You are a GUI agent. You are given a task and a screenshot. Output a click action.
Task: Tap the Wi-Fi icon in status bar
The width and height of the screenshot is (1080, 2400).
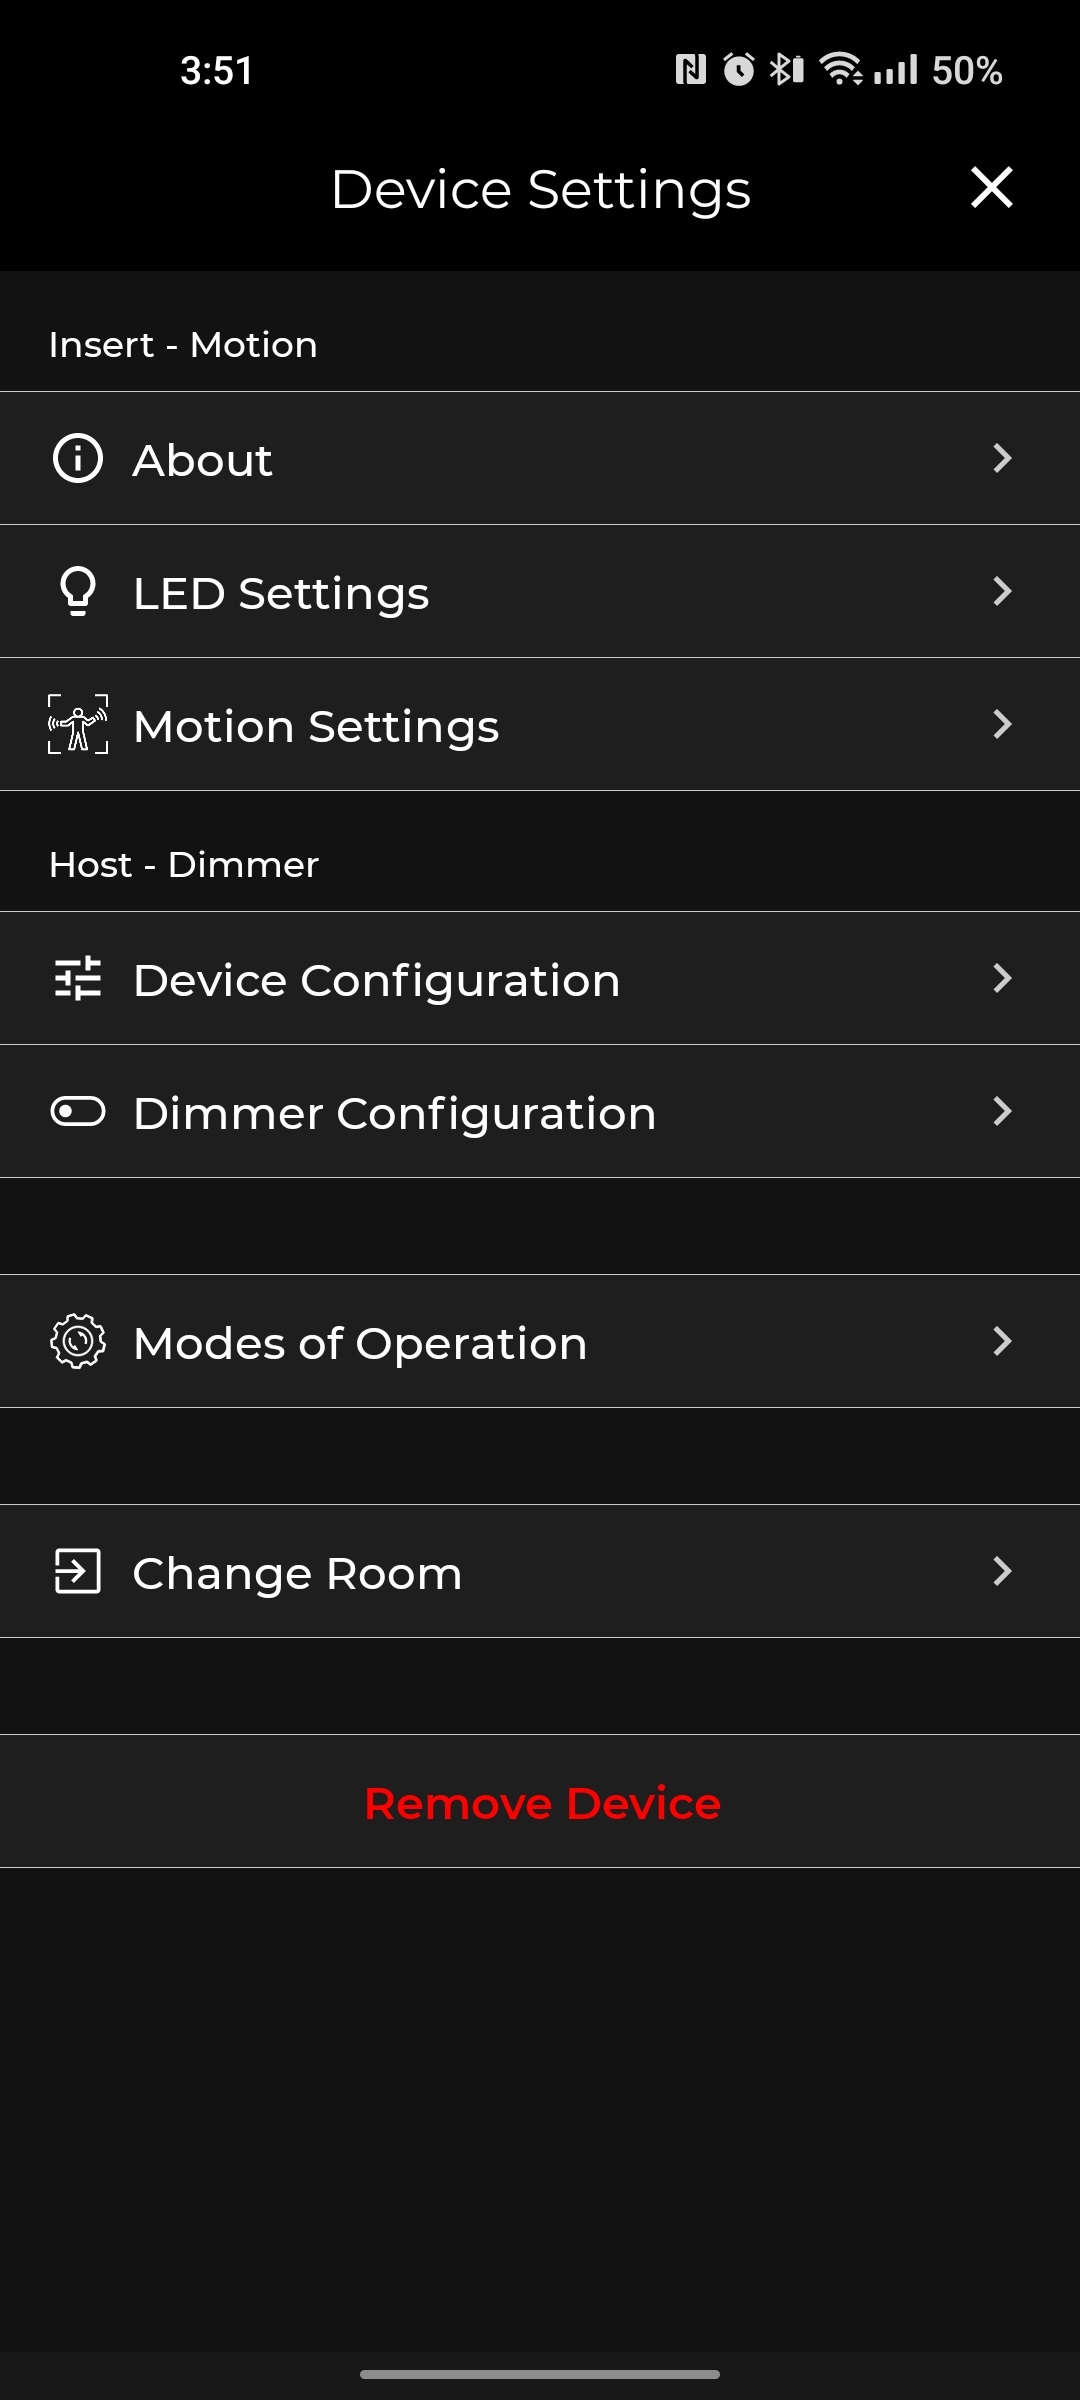pyautogui.click(x=841, y=69)
